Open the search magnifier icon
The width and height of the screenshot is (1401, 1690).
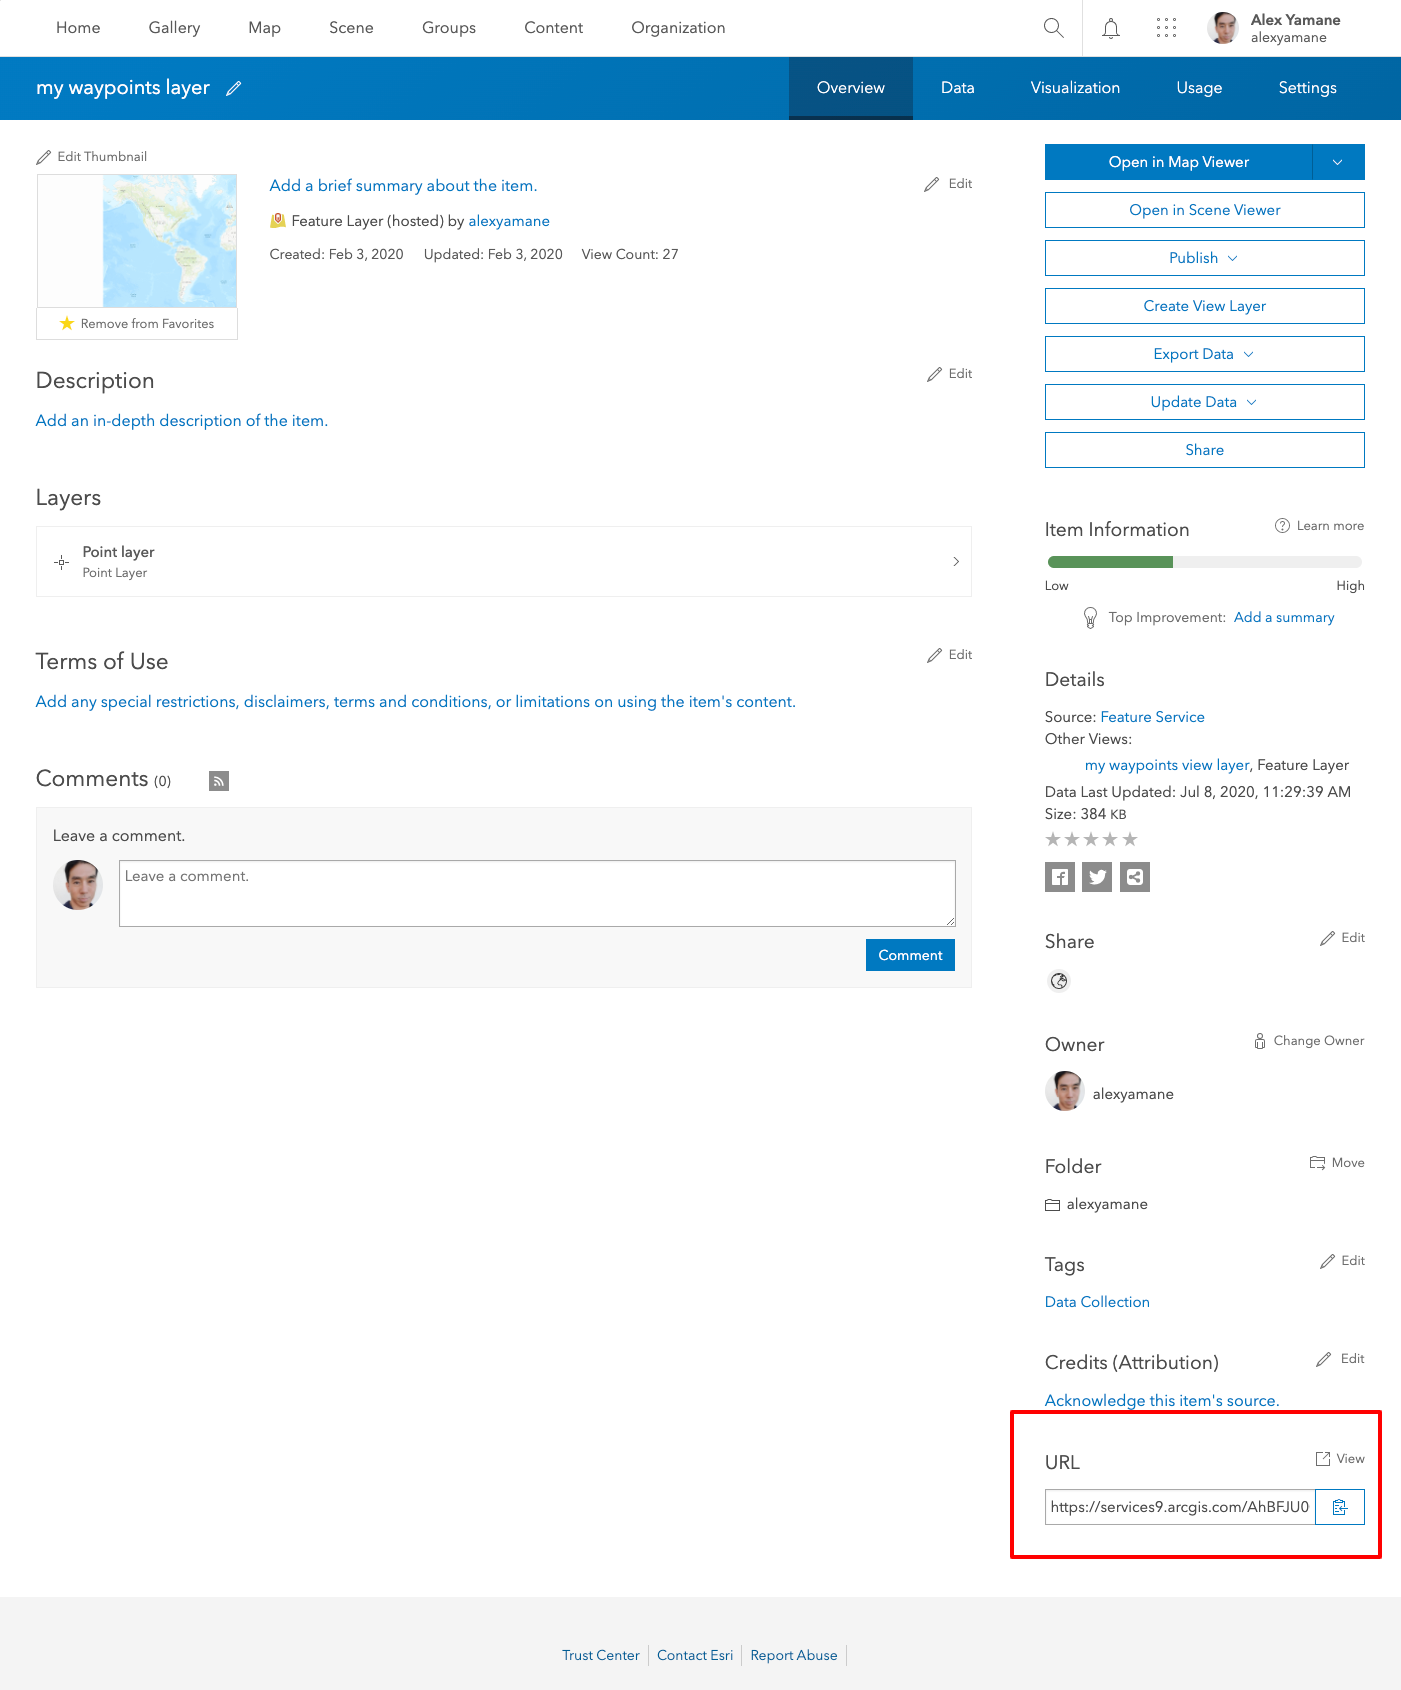pos(1053,28)
